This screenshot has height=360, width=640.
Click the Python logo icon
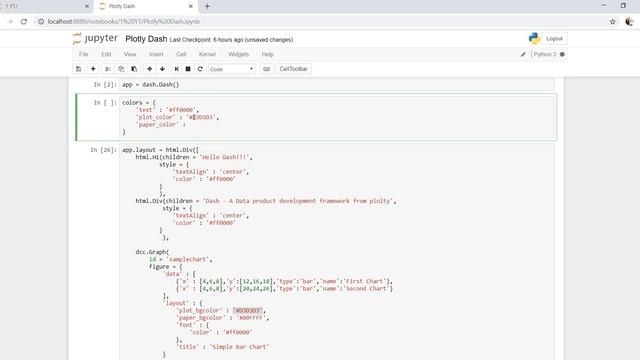[x=534, y=38]
